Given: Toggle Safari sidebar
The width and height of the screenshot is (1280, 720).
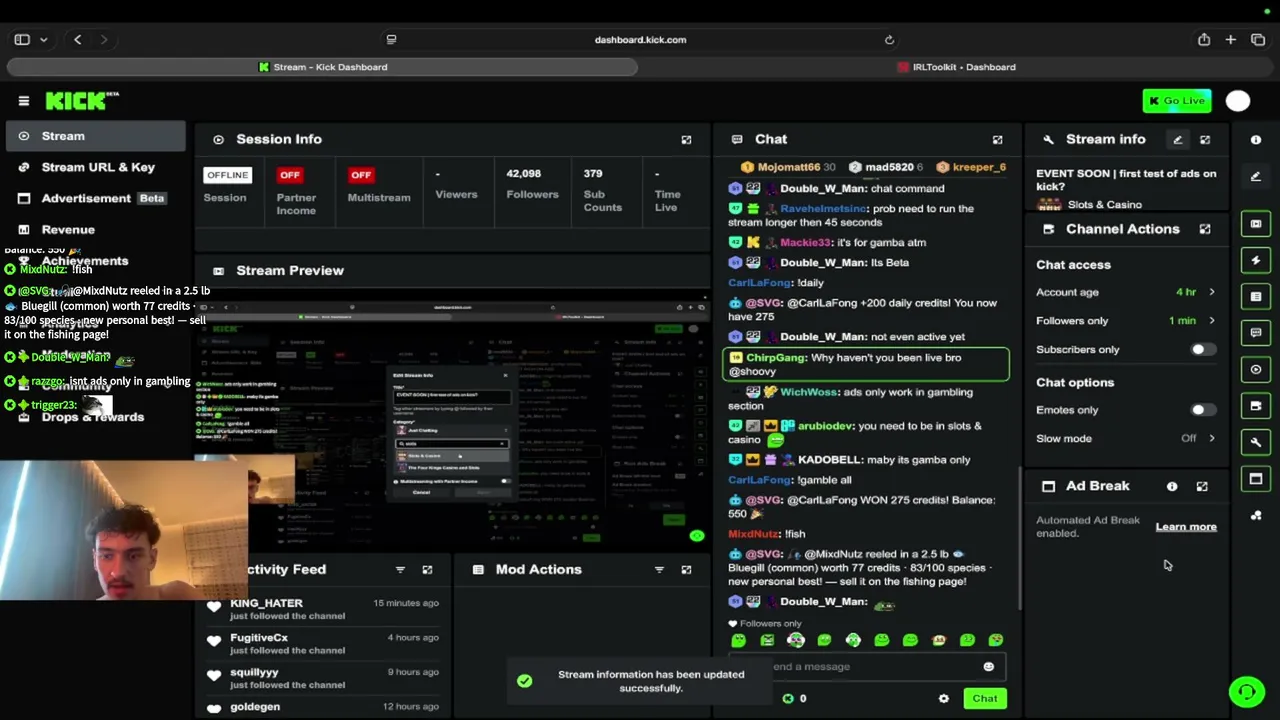Looking at the screenshot, I should point(22,40).
